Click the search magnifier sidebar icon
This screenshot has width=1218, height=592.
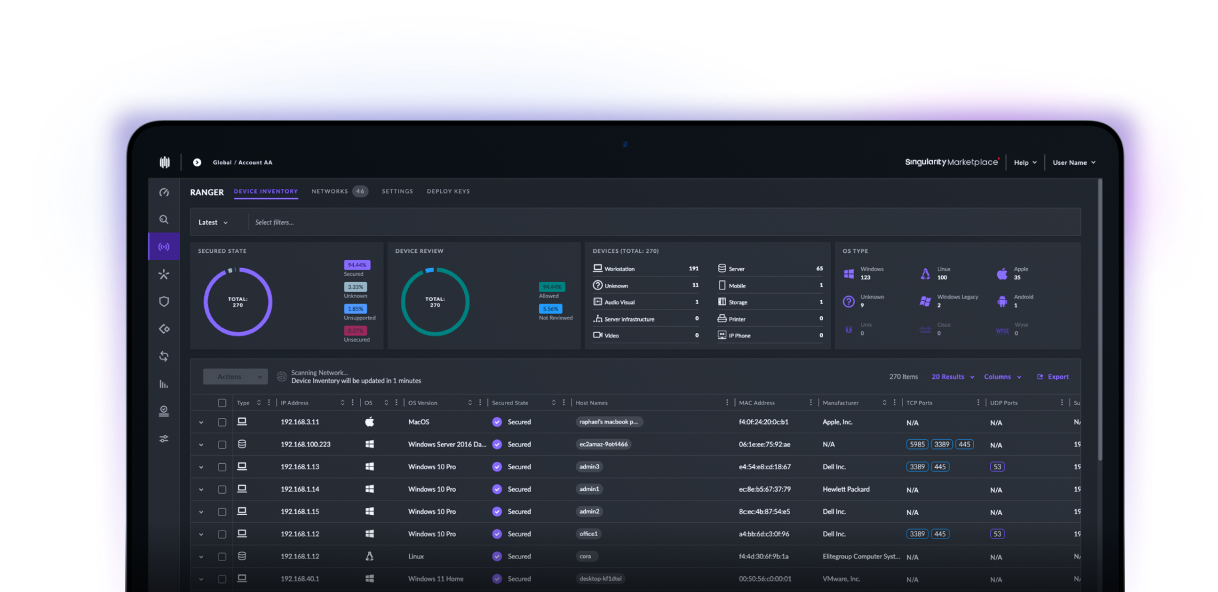(164, 219)
